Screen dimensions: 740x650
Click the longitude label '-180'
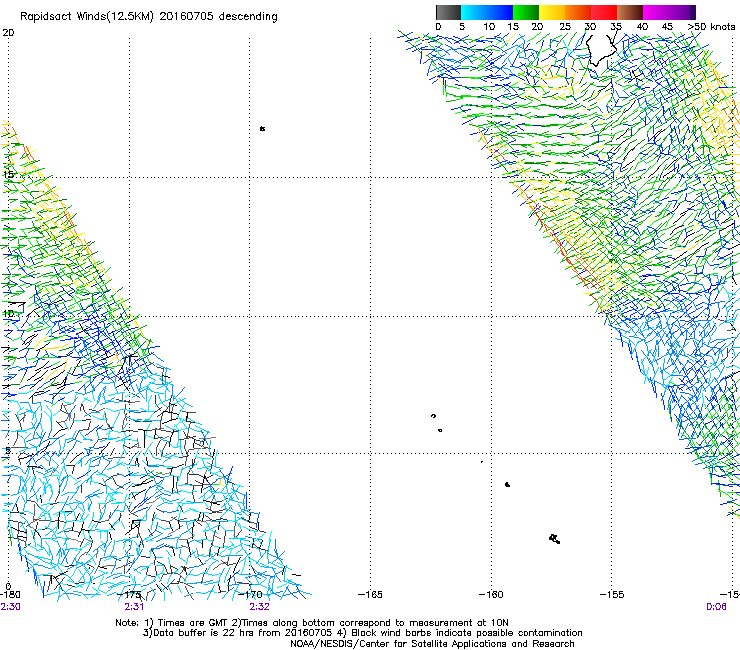coord(9,594)
